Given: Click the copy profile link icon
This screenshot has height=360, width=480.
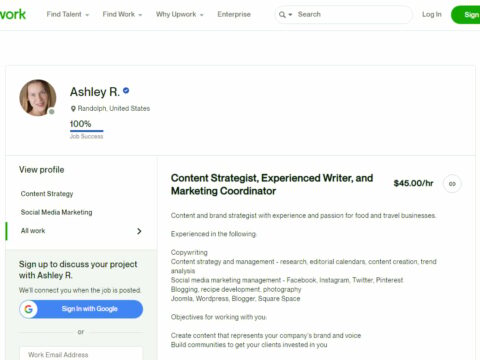Looking at the screenshot, I should 452,184.
